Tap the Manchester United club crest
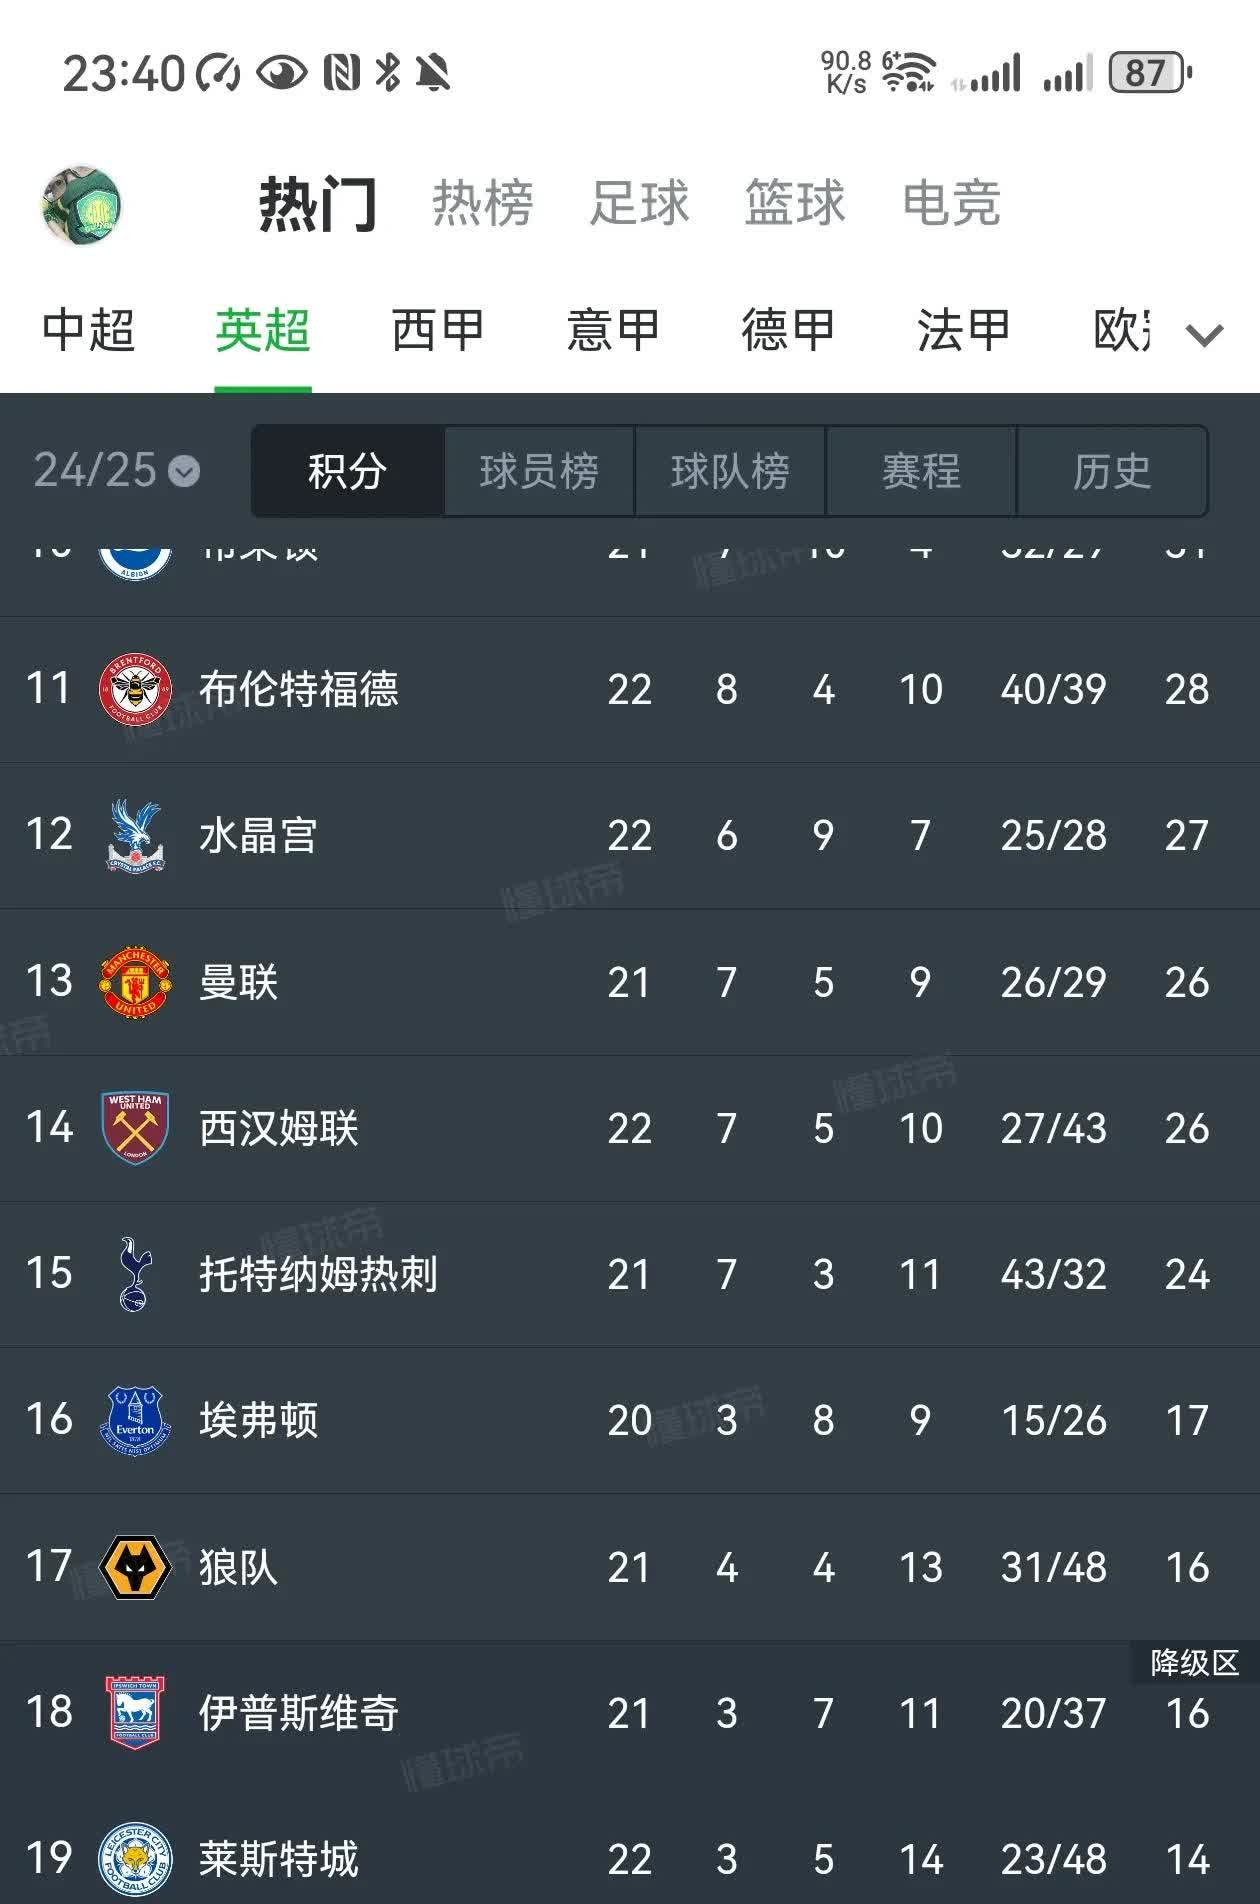1260x1904 pixels. pos(135,982)
